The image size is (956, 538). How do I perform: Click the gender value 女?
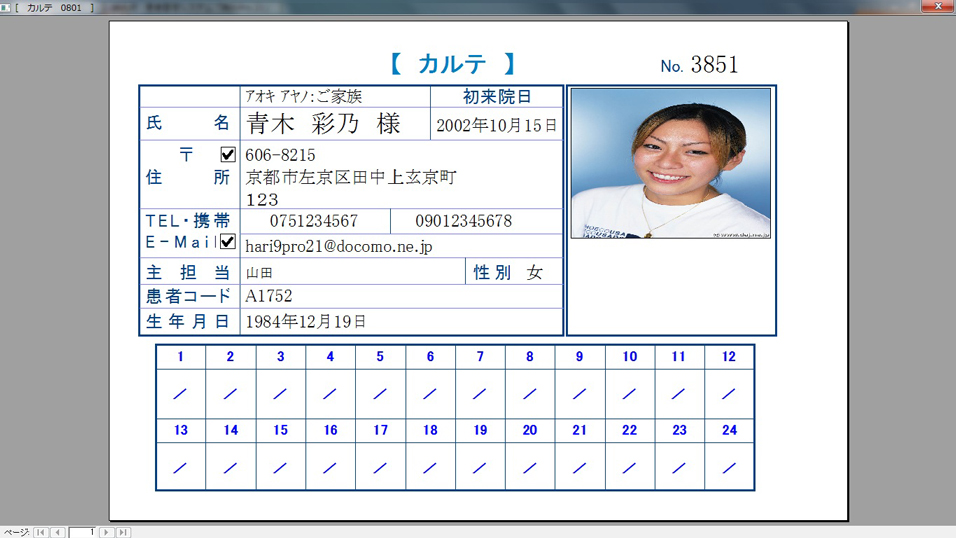pos(535,273)
